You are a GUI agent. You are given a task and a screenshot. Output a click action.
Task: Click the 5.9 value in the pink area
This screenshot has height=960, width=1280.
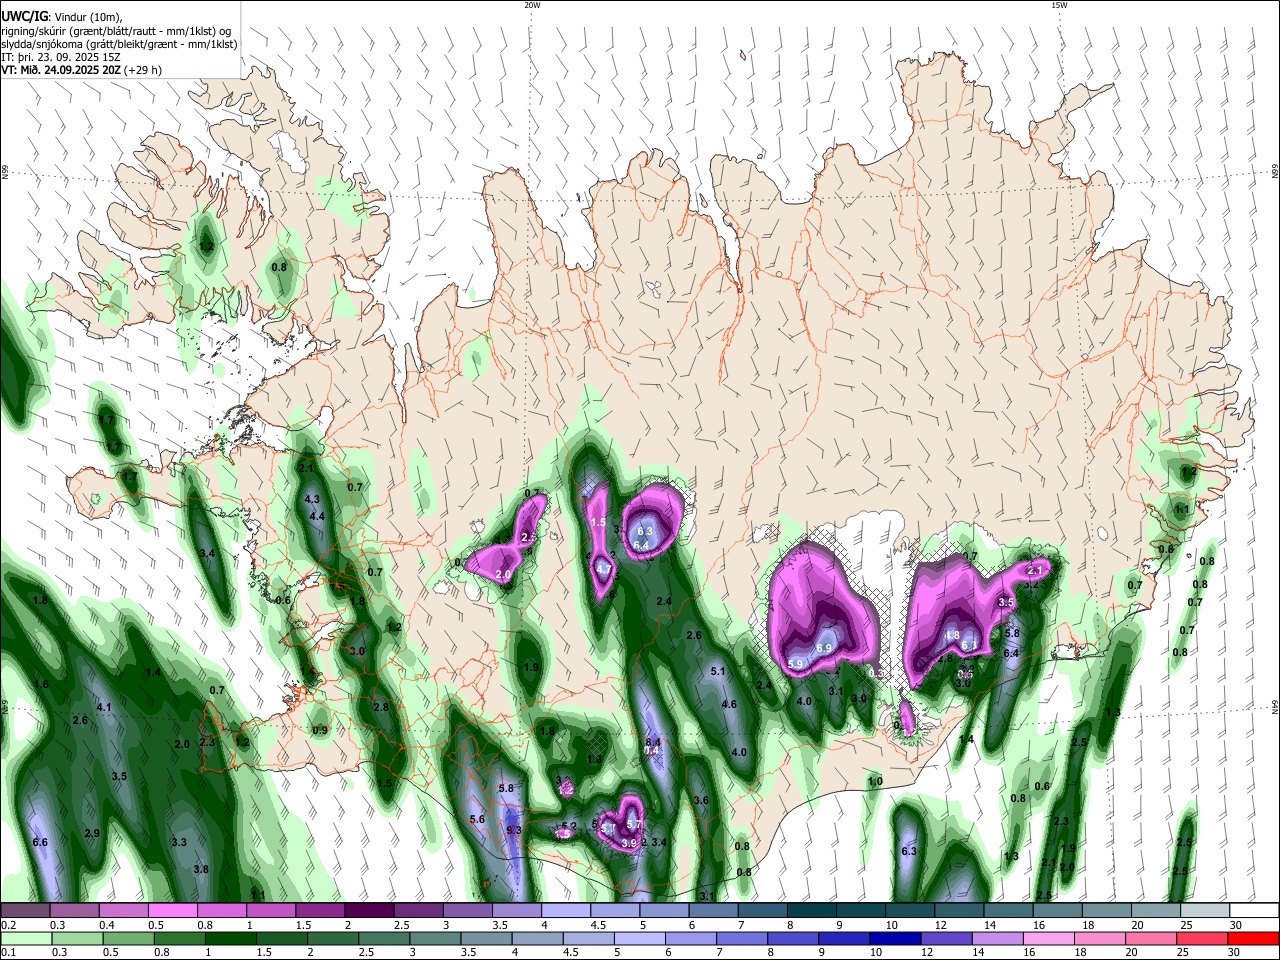796,664
